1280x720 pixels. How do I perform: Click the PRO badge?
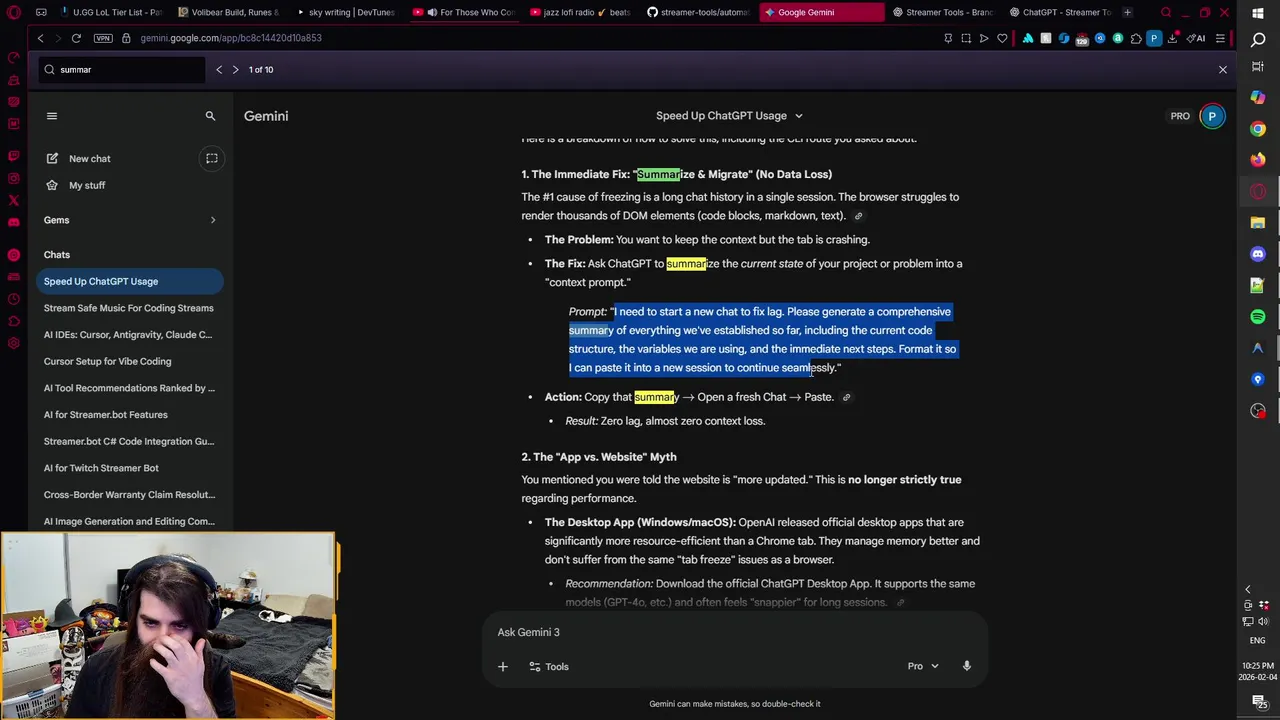pyautogui.click(x=1180, y=116)
